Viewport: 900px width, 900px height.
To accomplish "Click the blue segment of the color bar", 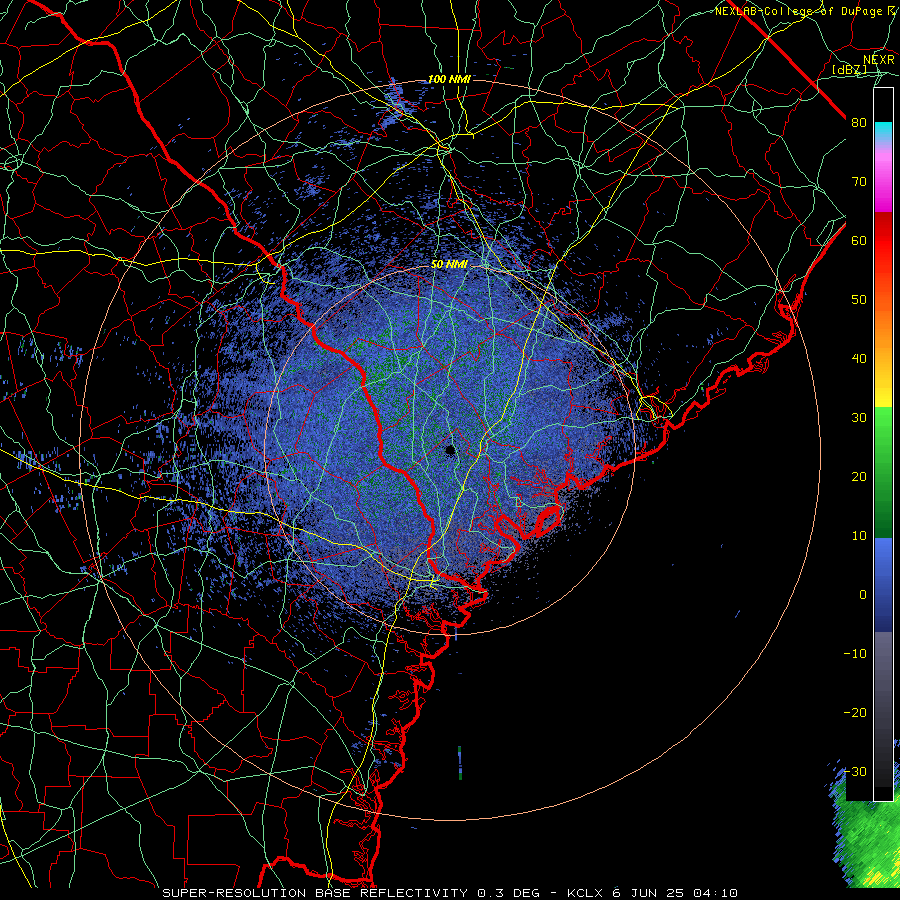I will [883, 584].
